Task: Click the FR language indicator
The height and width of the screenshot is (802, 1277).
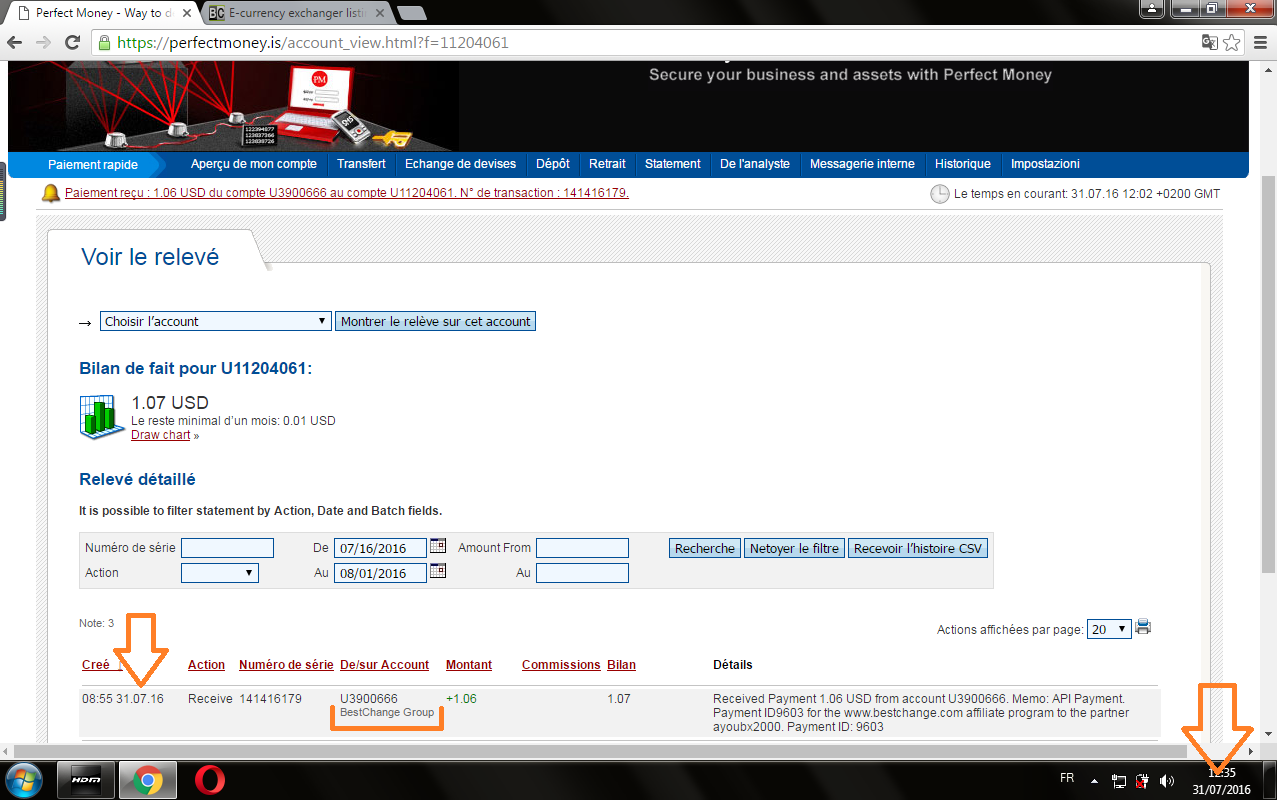Action: (1067, 778)
